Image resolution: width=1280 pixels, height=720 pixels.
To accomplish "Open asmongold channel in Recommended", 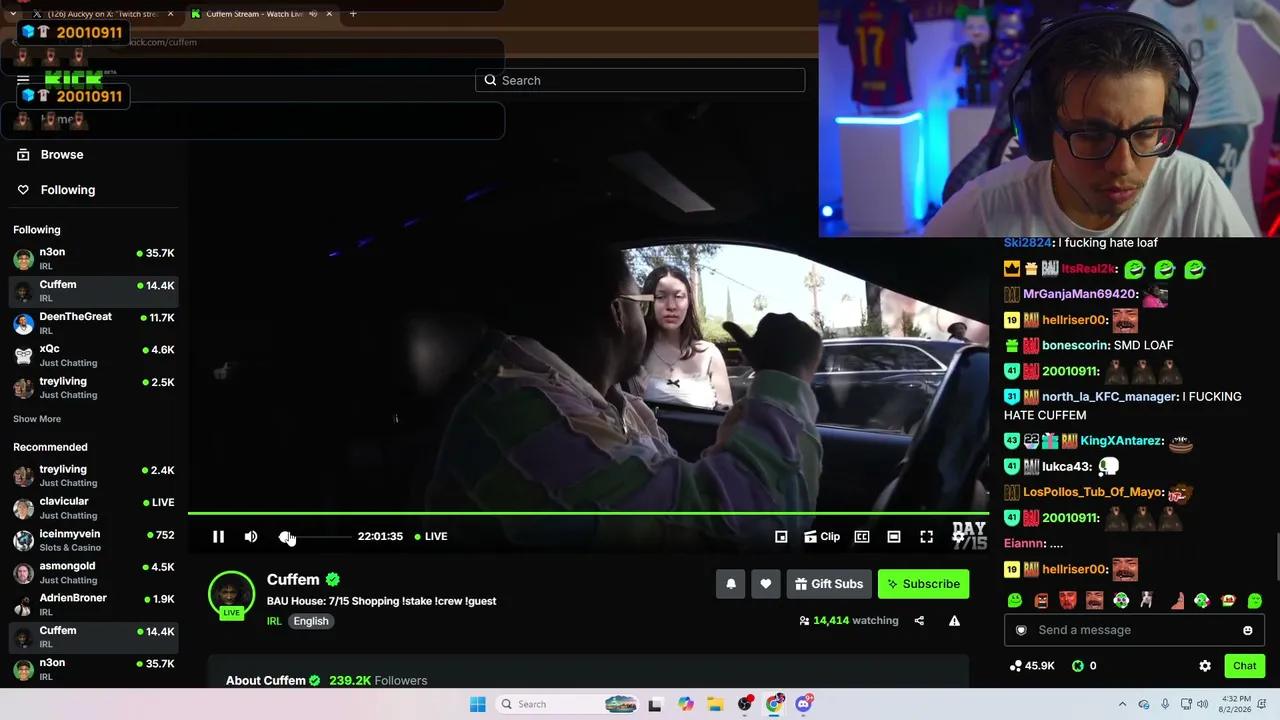I will click(93, 572).
